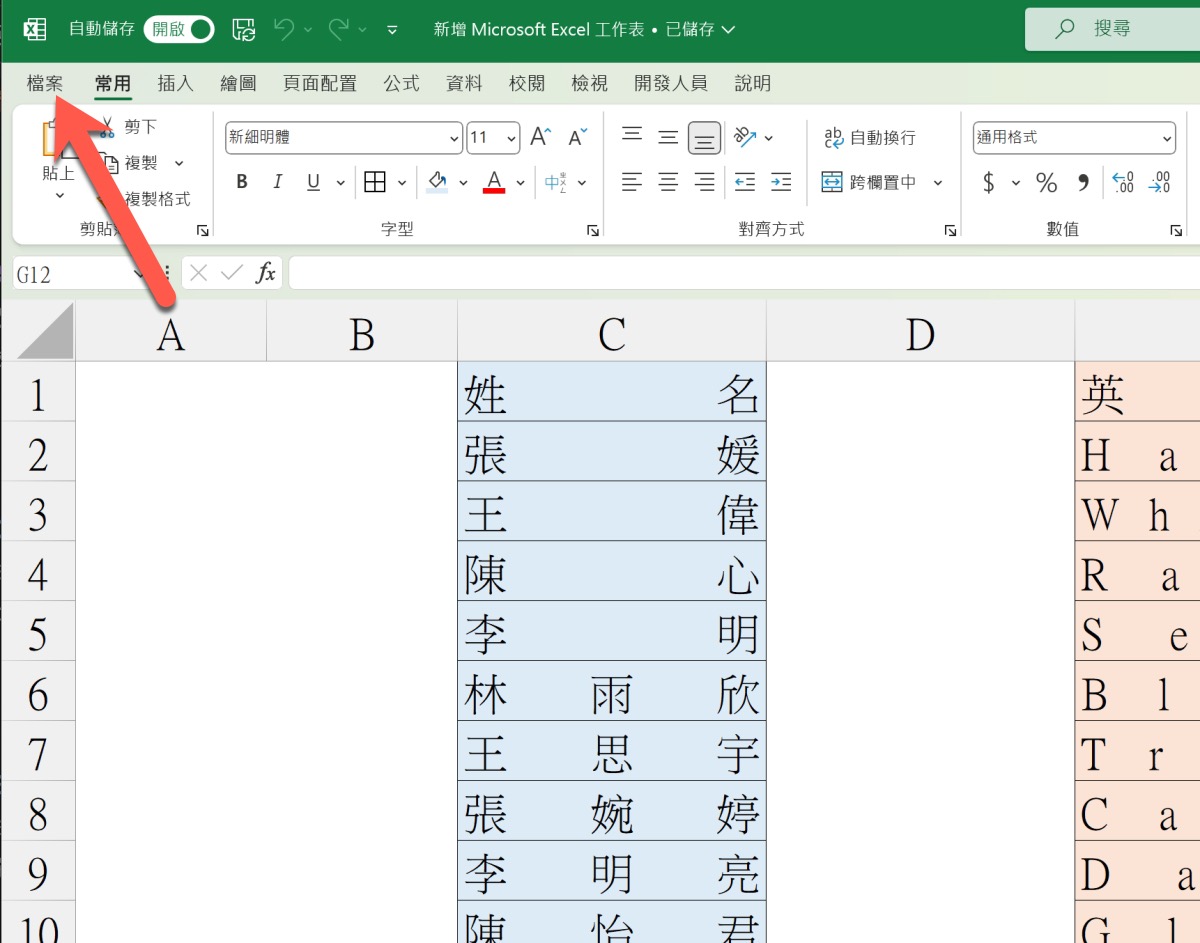Select the center horizontal alignment icon
This screenshot has height=943, width=1200.
[668, 182]
